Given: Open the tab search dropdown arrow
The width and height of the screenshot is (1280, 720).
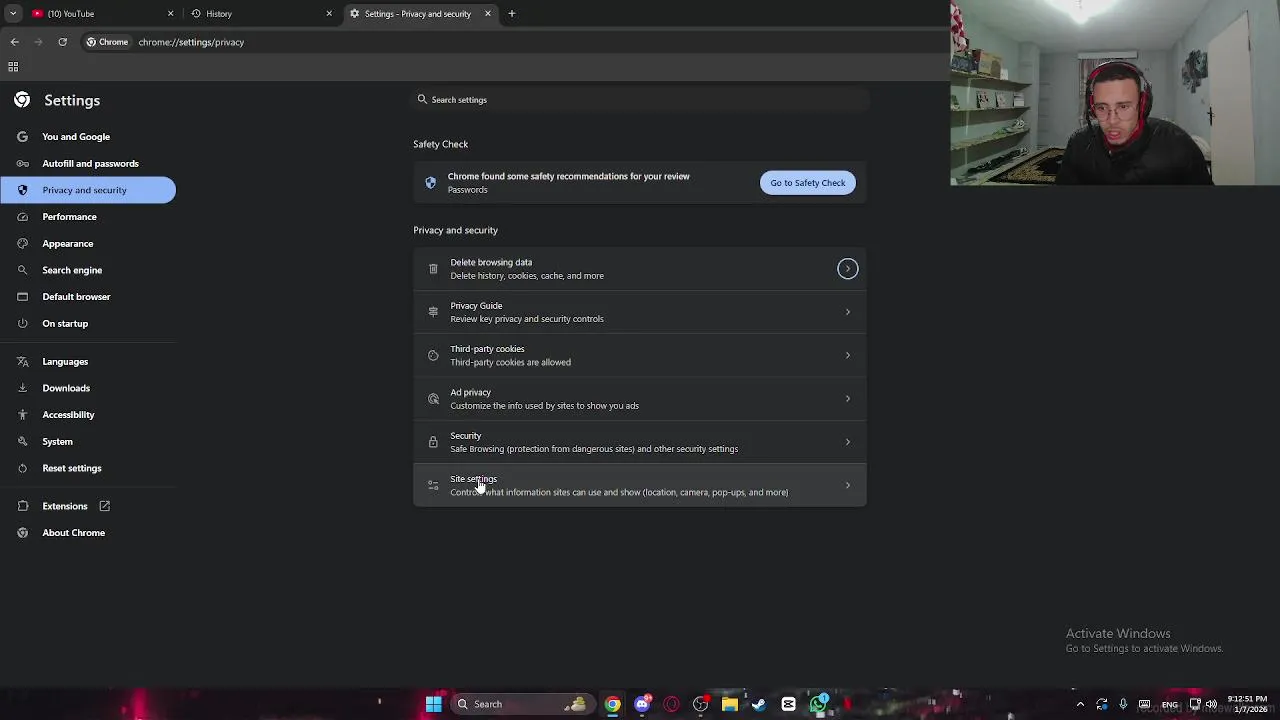Looking at the screenshot, I should [x=13, y=14].
